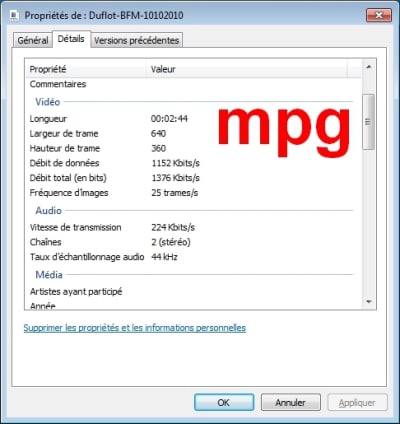
Task: Click the 1376 Kbits/s value
Action: 176,178
